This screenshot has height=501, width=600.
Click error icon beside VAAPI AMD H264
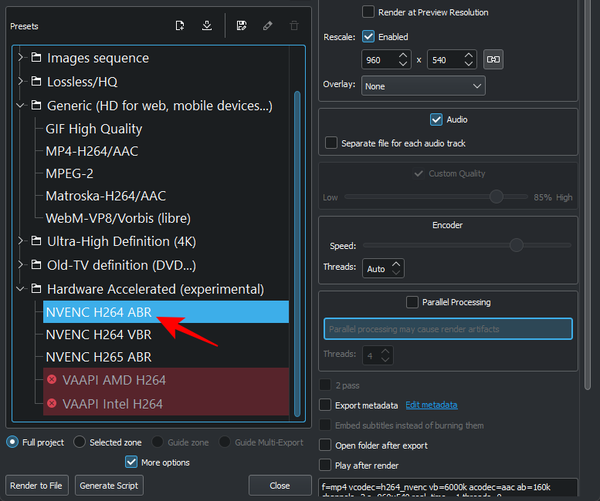tap(52, 379)
